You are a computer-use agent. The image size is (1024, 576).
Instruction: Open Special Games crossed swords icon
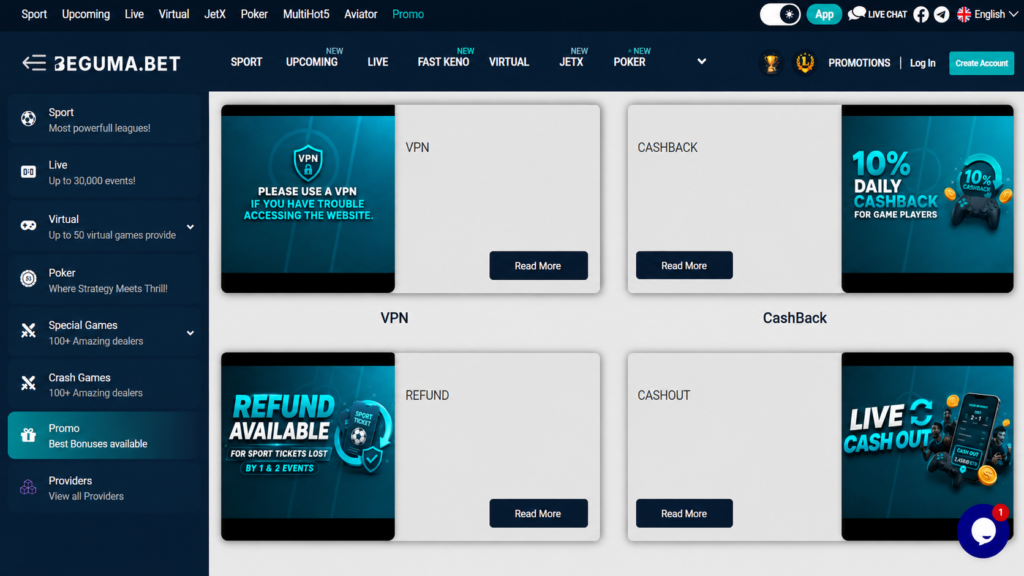tap(28, 330)
